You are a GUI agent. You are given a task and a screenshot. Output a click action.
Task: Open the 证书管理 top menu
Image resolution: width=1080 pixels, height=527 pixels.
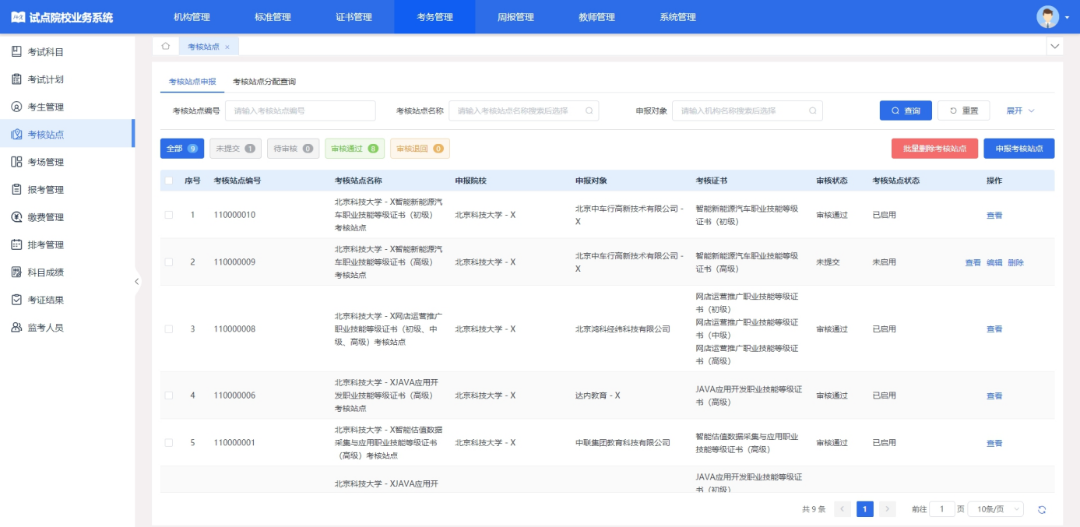(x=353, y=17)
